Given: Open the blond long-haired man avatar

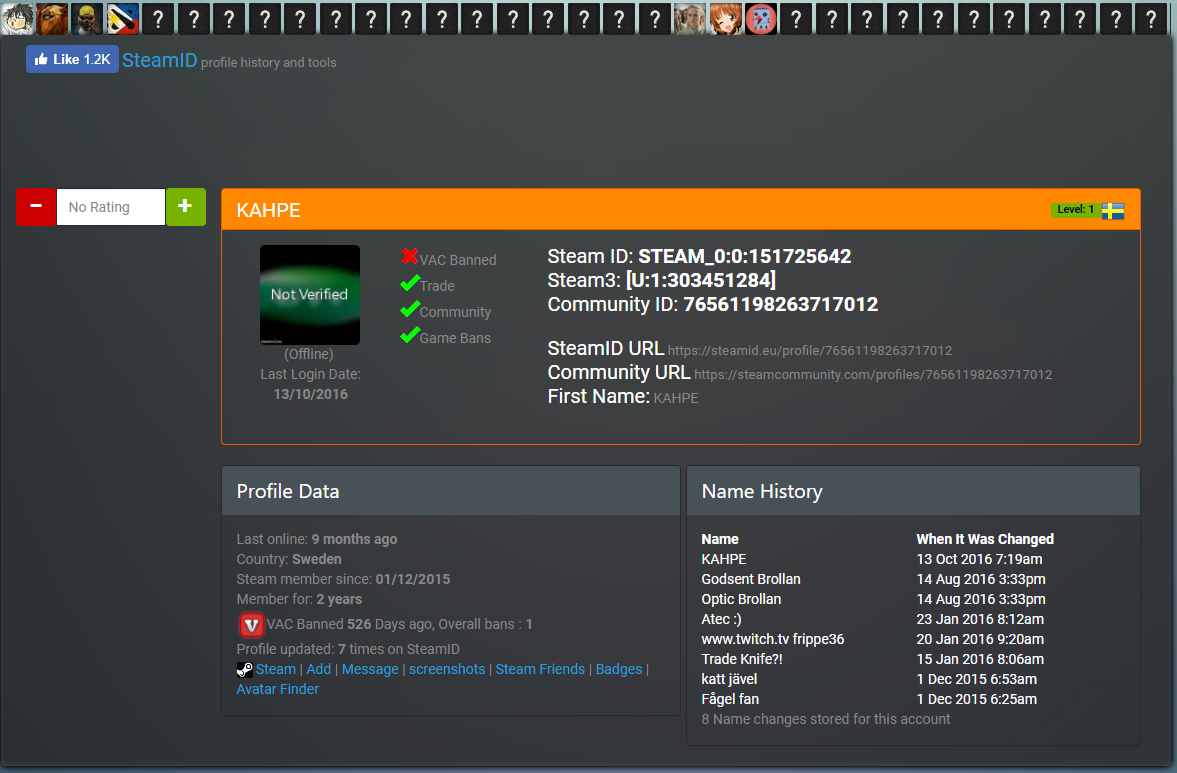Looking at the screenshot, I should click(x=690, y=18).
